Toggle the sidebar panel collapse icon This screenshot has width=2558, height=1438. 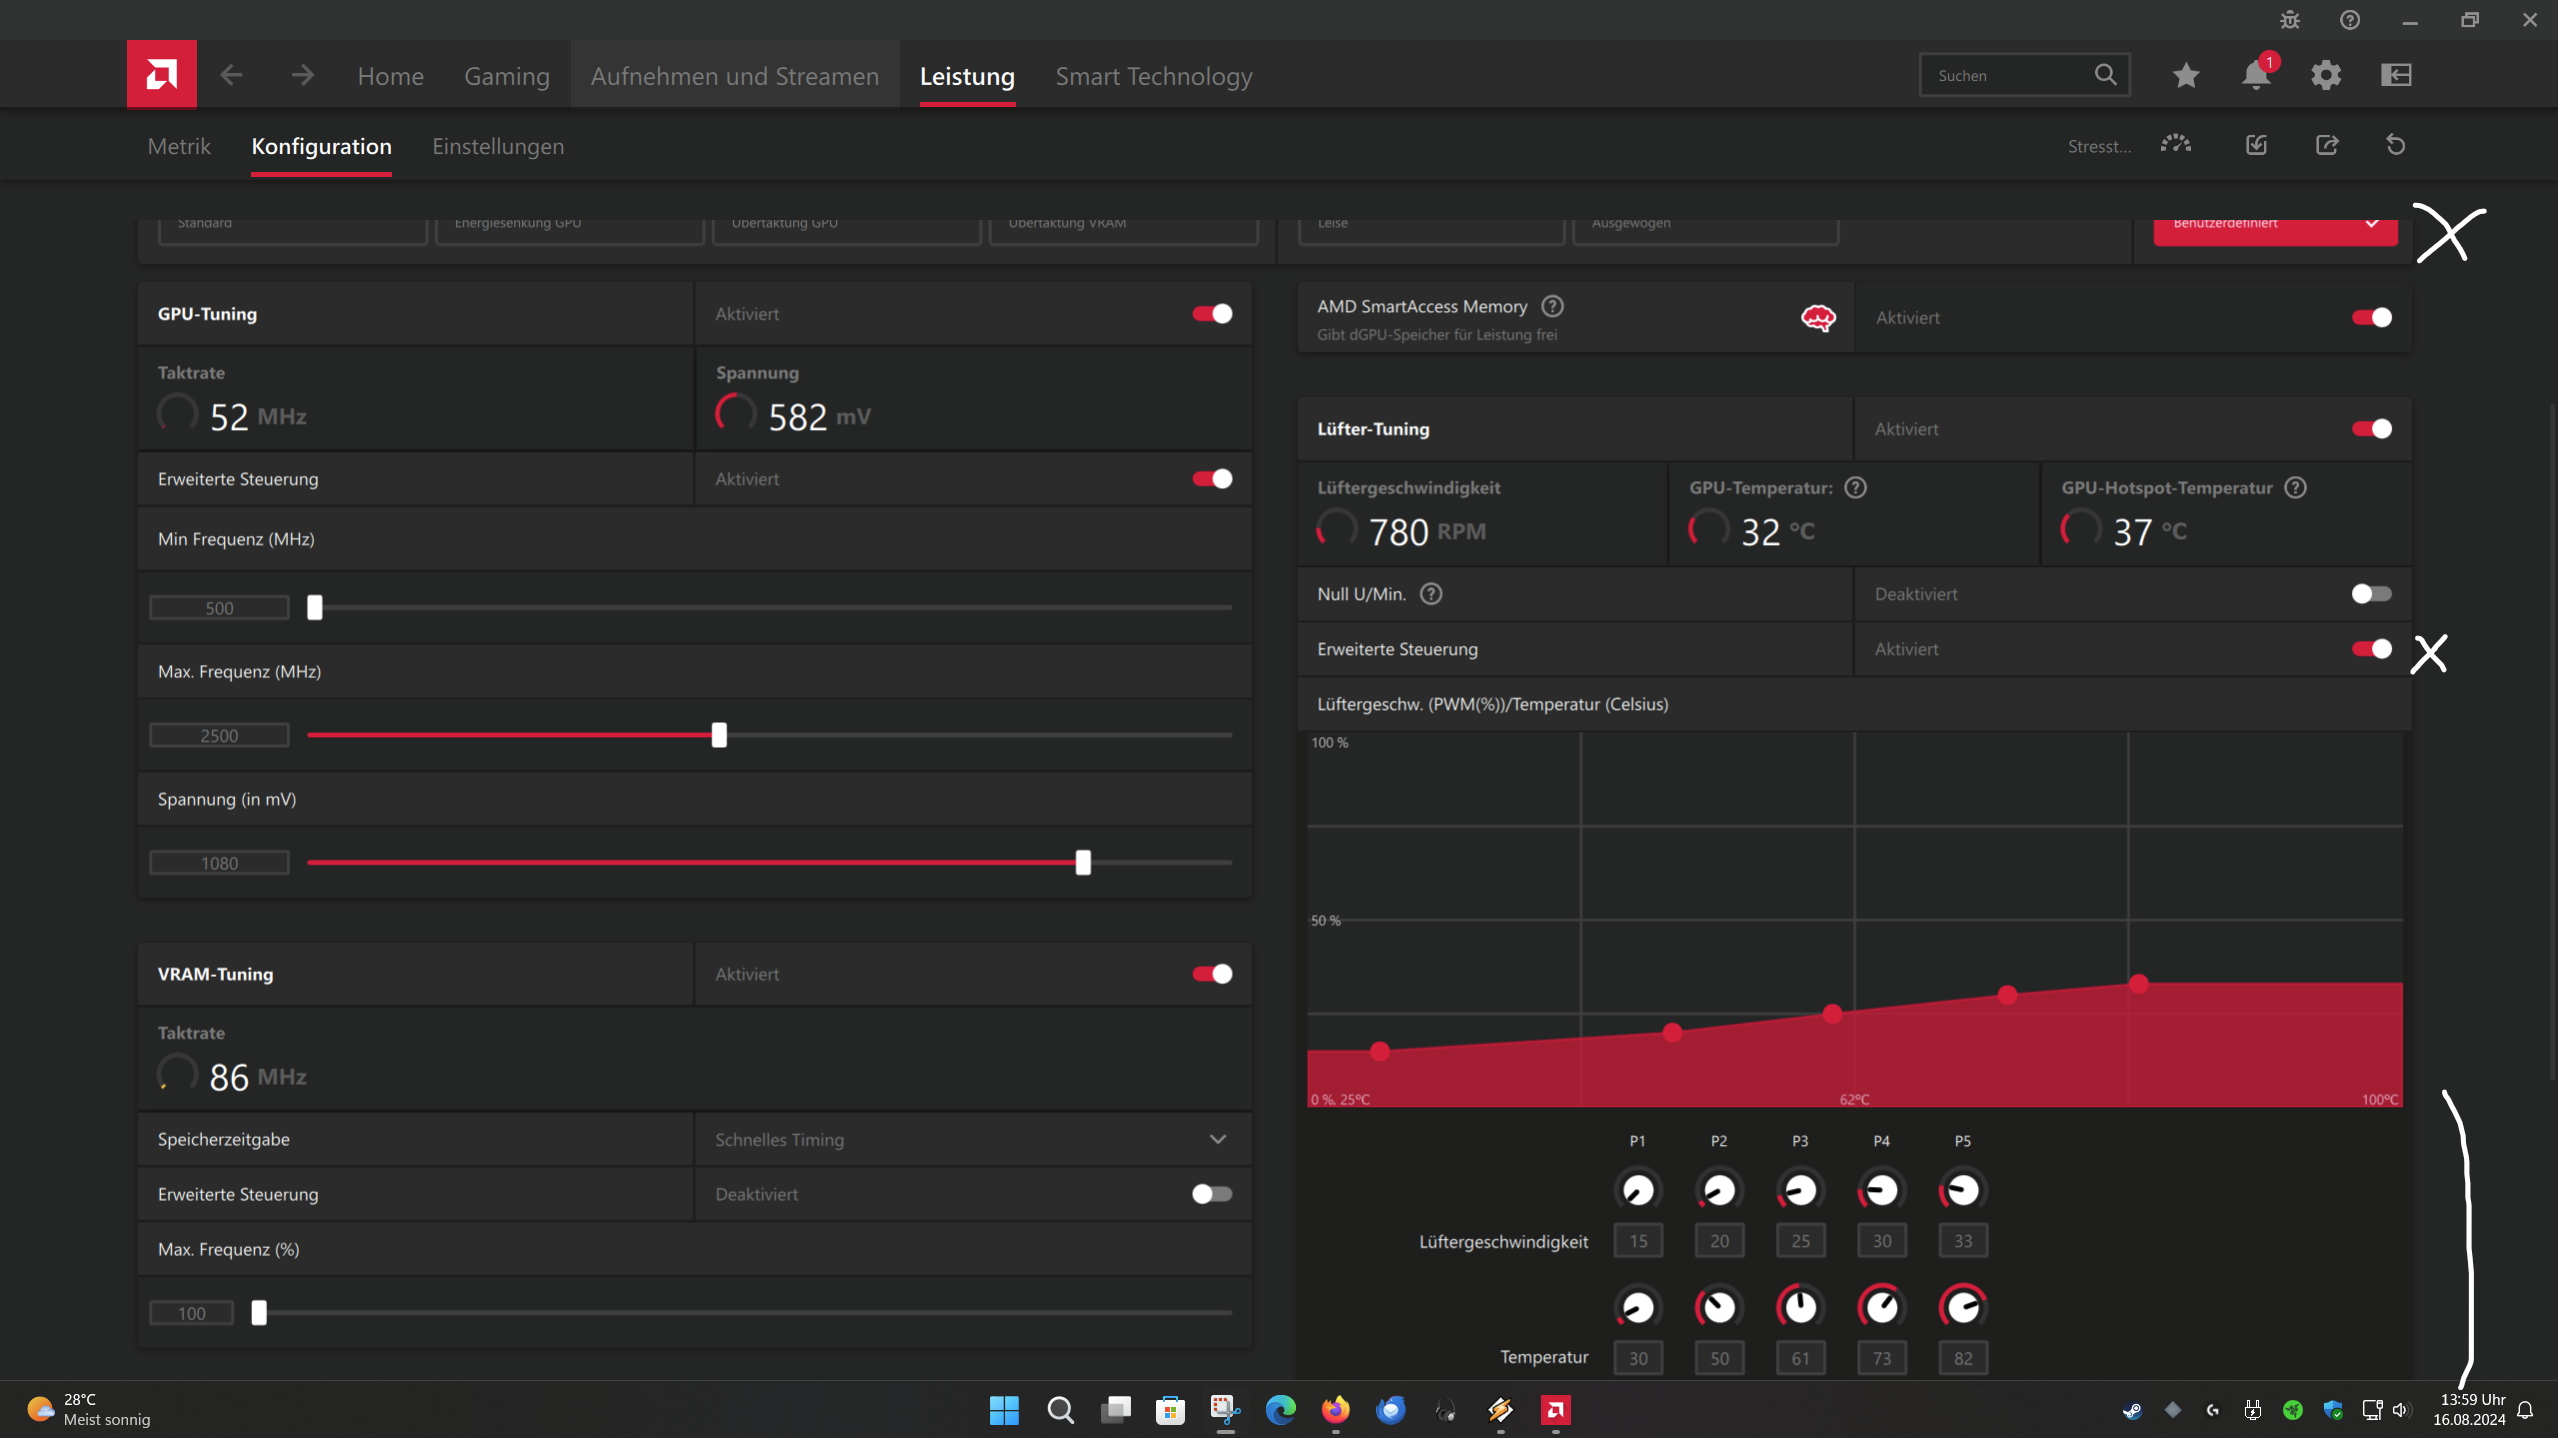tap(2396, 75)
